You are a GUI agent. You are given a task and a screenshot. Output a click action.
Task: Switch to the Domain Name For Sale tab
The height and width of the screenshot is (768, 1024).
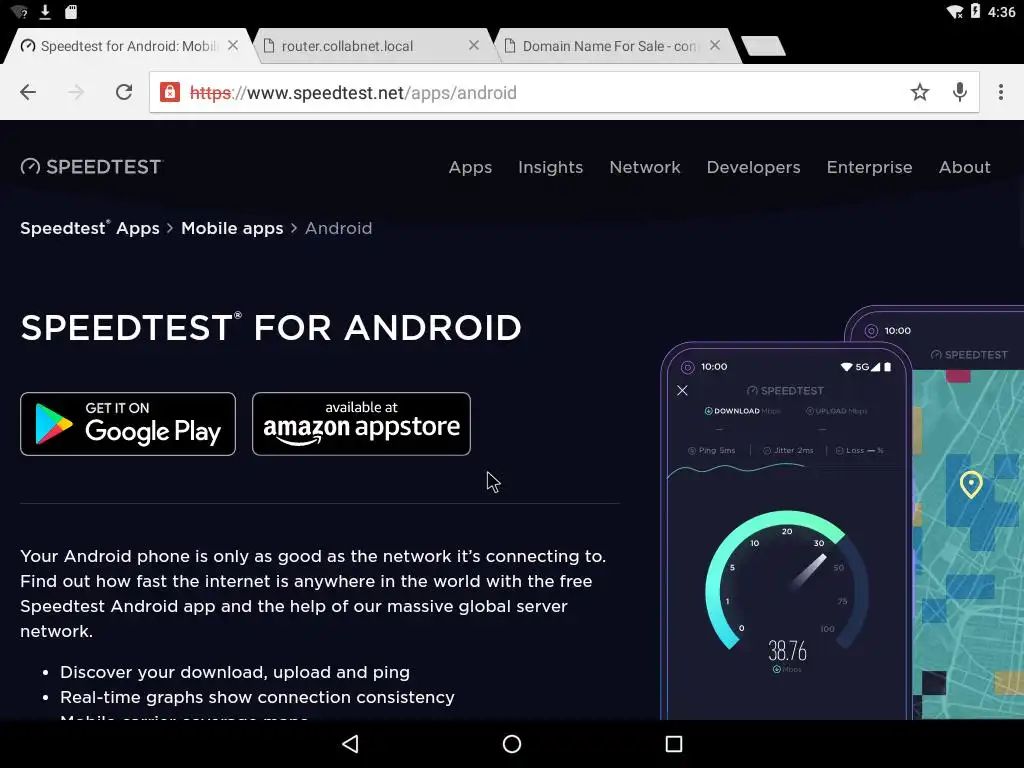(x=609, y=46)
